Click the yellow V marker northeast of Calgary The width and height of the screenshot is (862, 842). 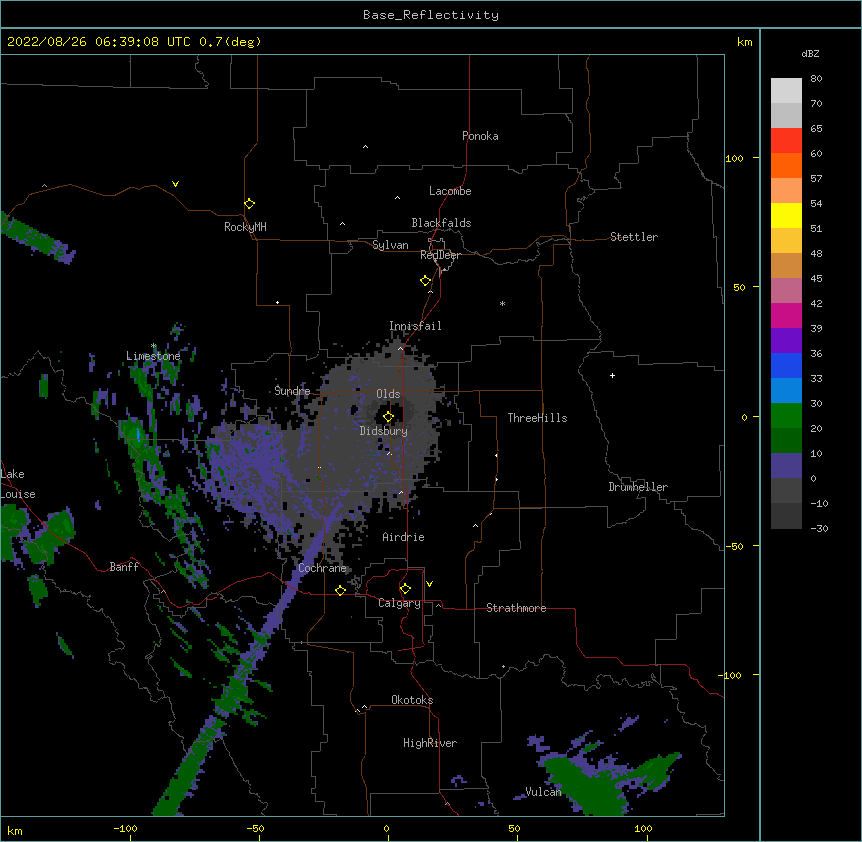[429, 584]
